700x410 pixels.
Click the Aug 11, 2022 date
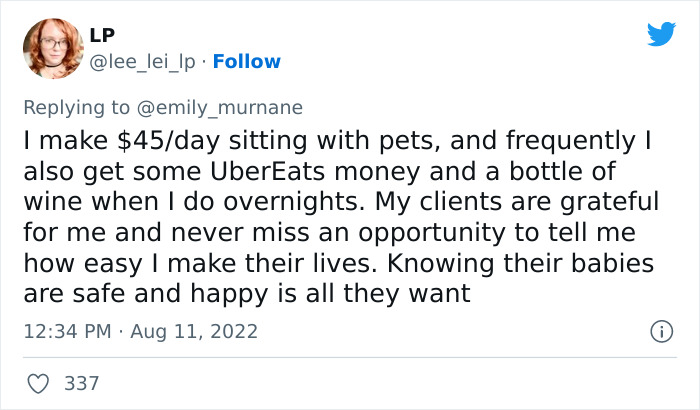tap(189, 330)
